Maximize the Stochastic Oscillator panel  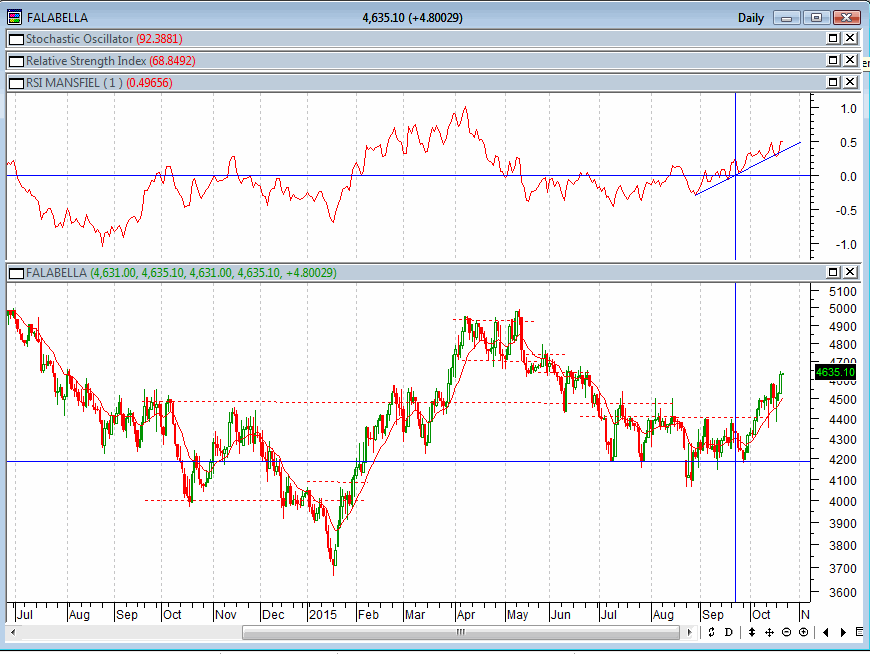[x=833, y=38]
